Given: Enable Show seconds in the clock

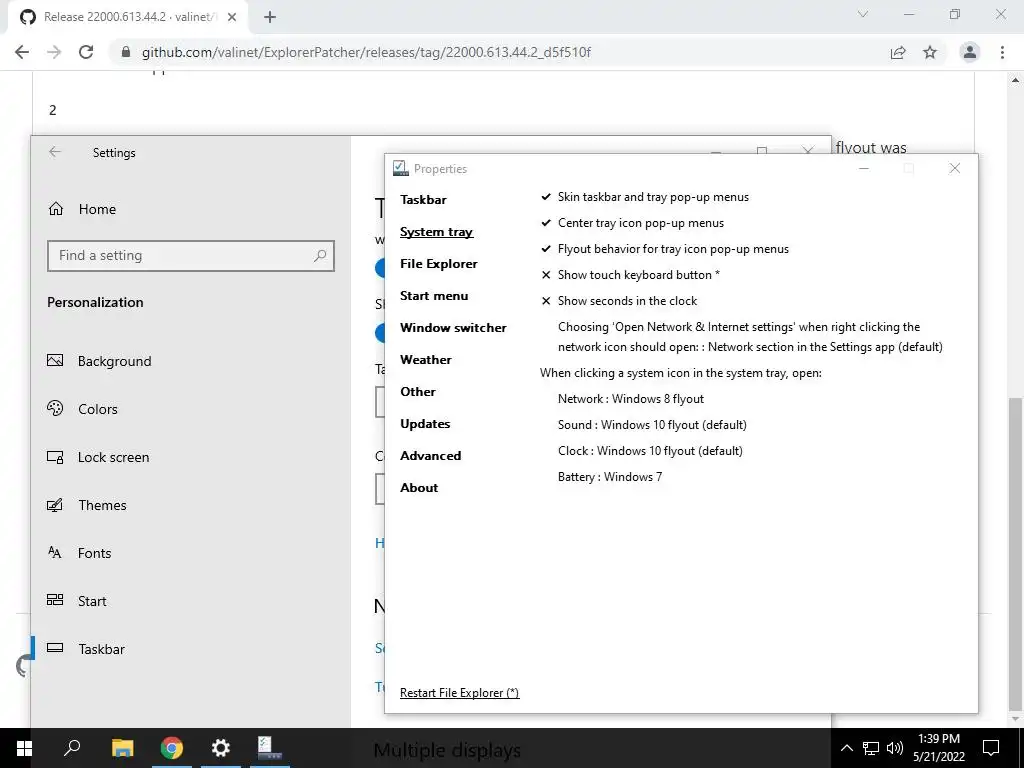Looking at the screenshot, I should click(619, 301).
